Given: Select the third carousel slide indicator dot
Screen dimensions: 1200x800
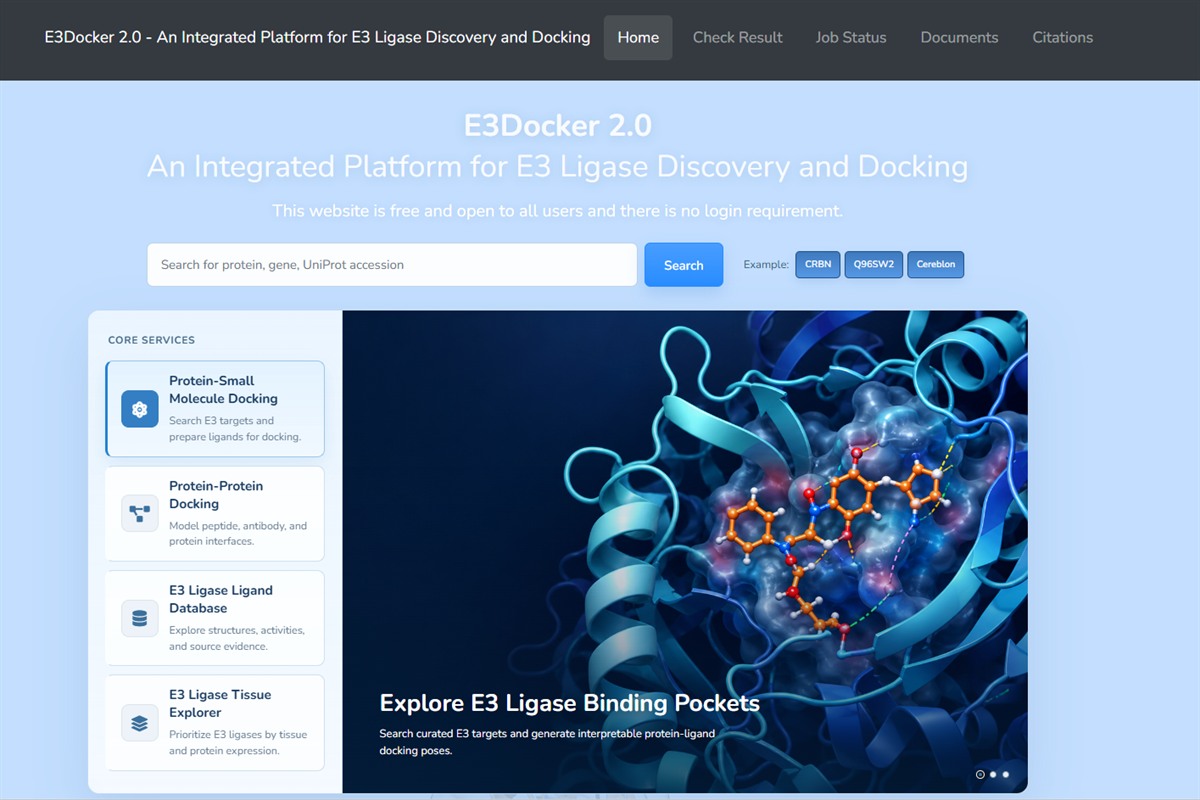Looking at the screenshot, I should [1006, 774].
